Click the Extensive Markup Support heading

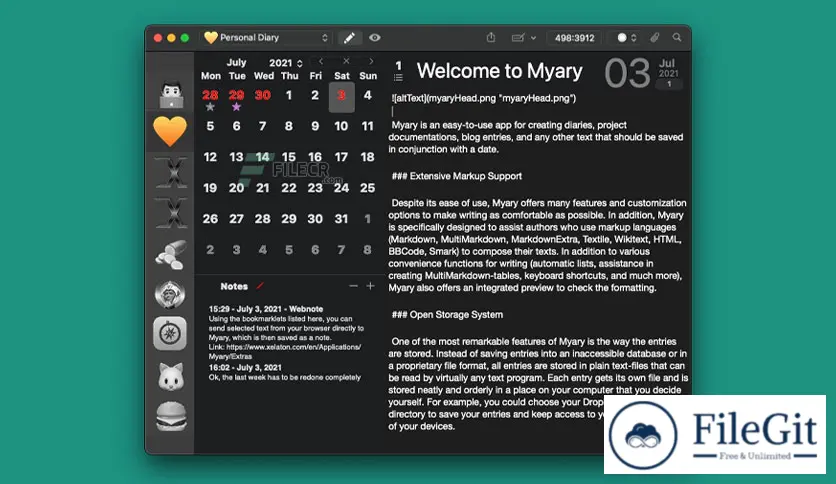[x=457, y=176]
